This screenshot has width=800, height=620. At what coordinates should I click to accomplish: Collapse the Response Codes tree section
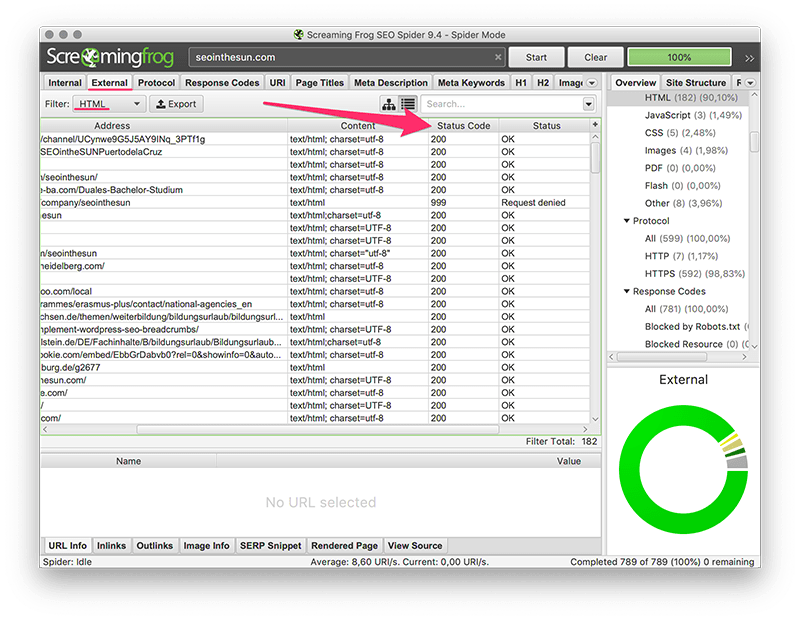(627, 291)
